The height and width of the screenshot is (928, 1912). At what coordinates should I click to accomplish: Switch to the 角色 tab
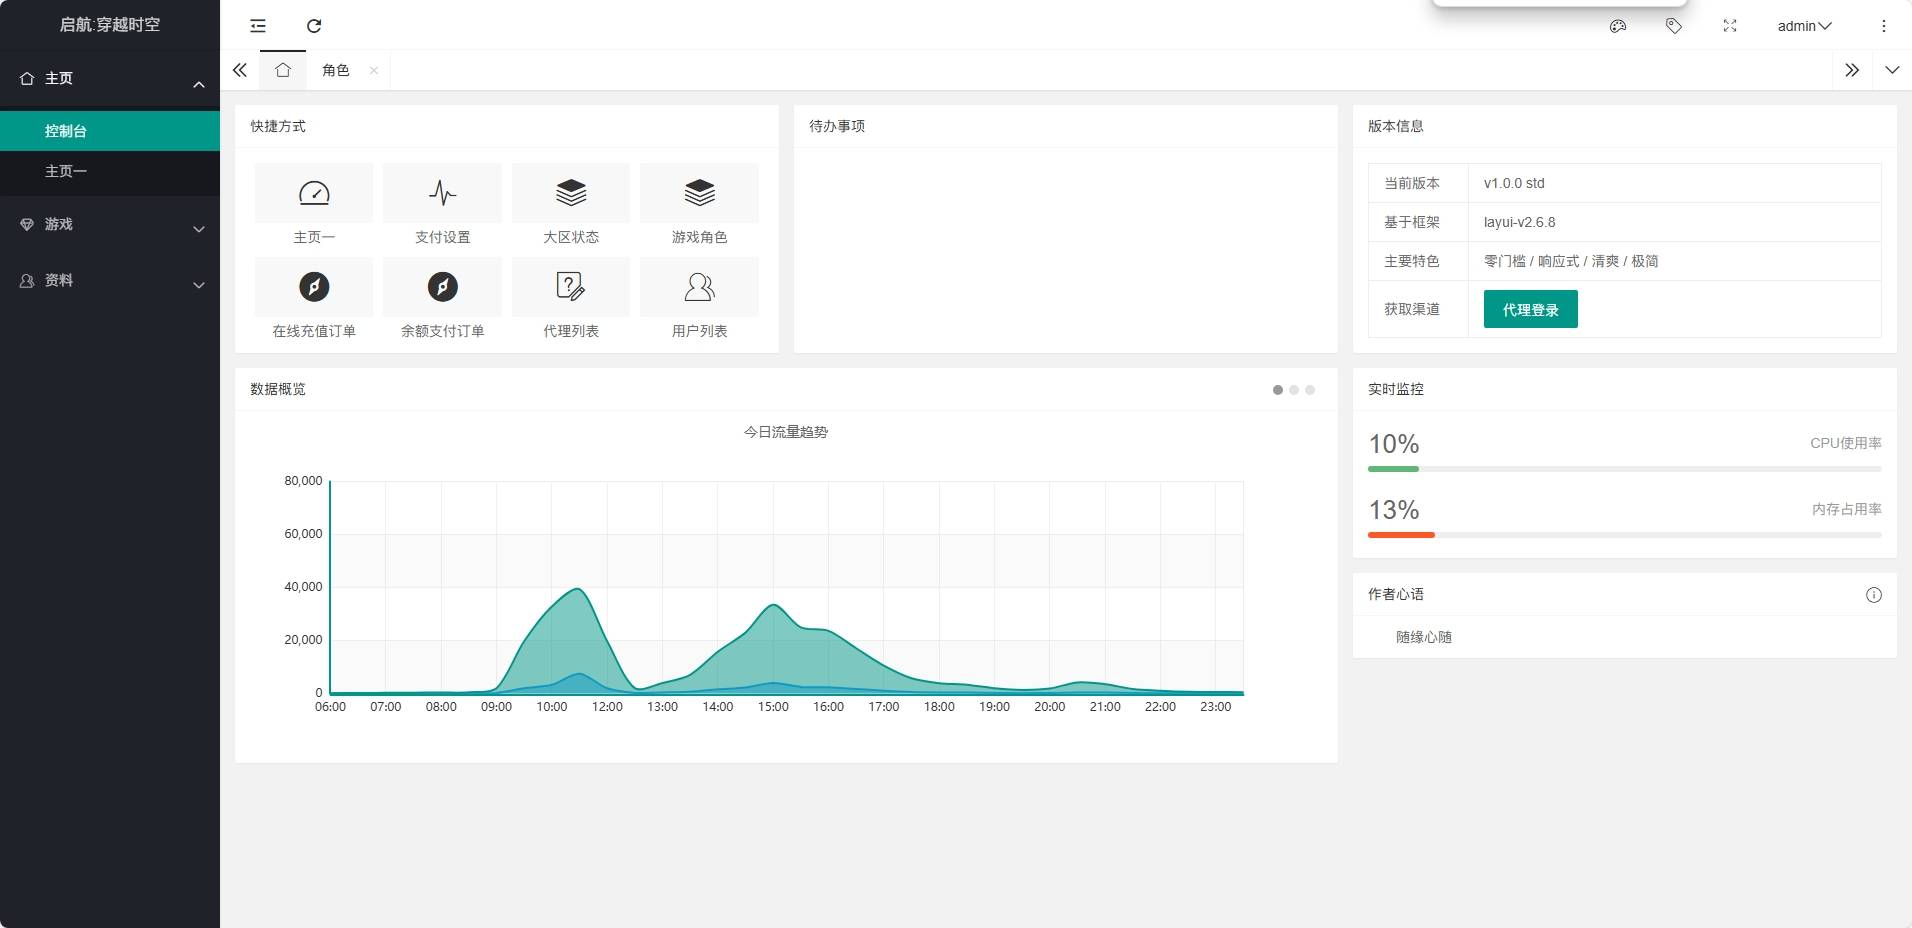(x=336, y=70)
